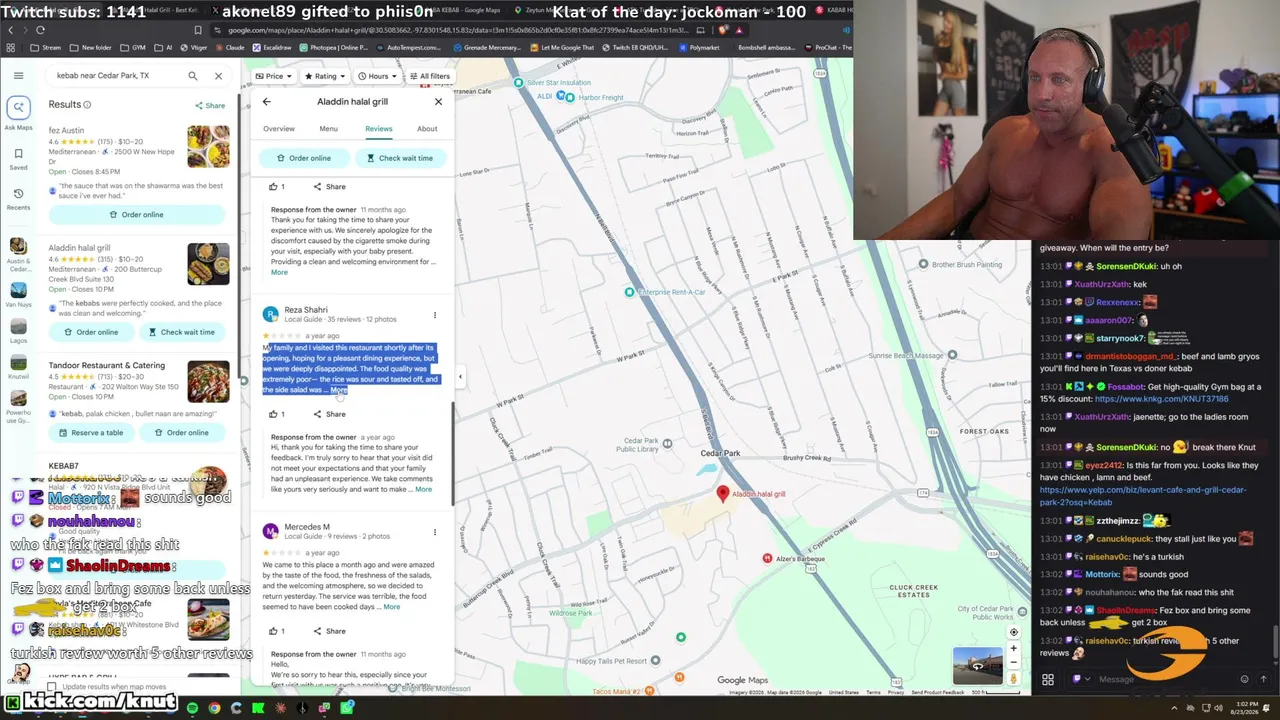The width and height of the screenshot is (1280, 720).
Task: Click Check wait time in the place panel
Action: pyautogui.click(x=400, y=158)
